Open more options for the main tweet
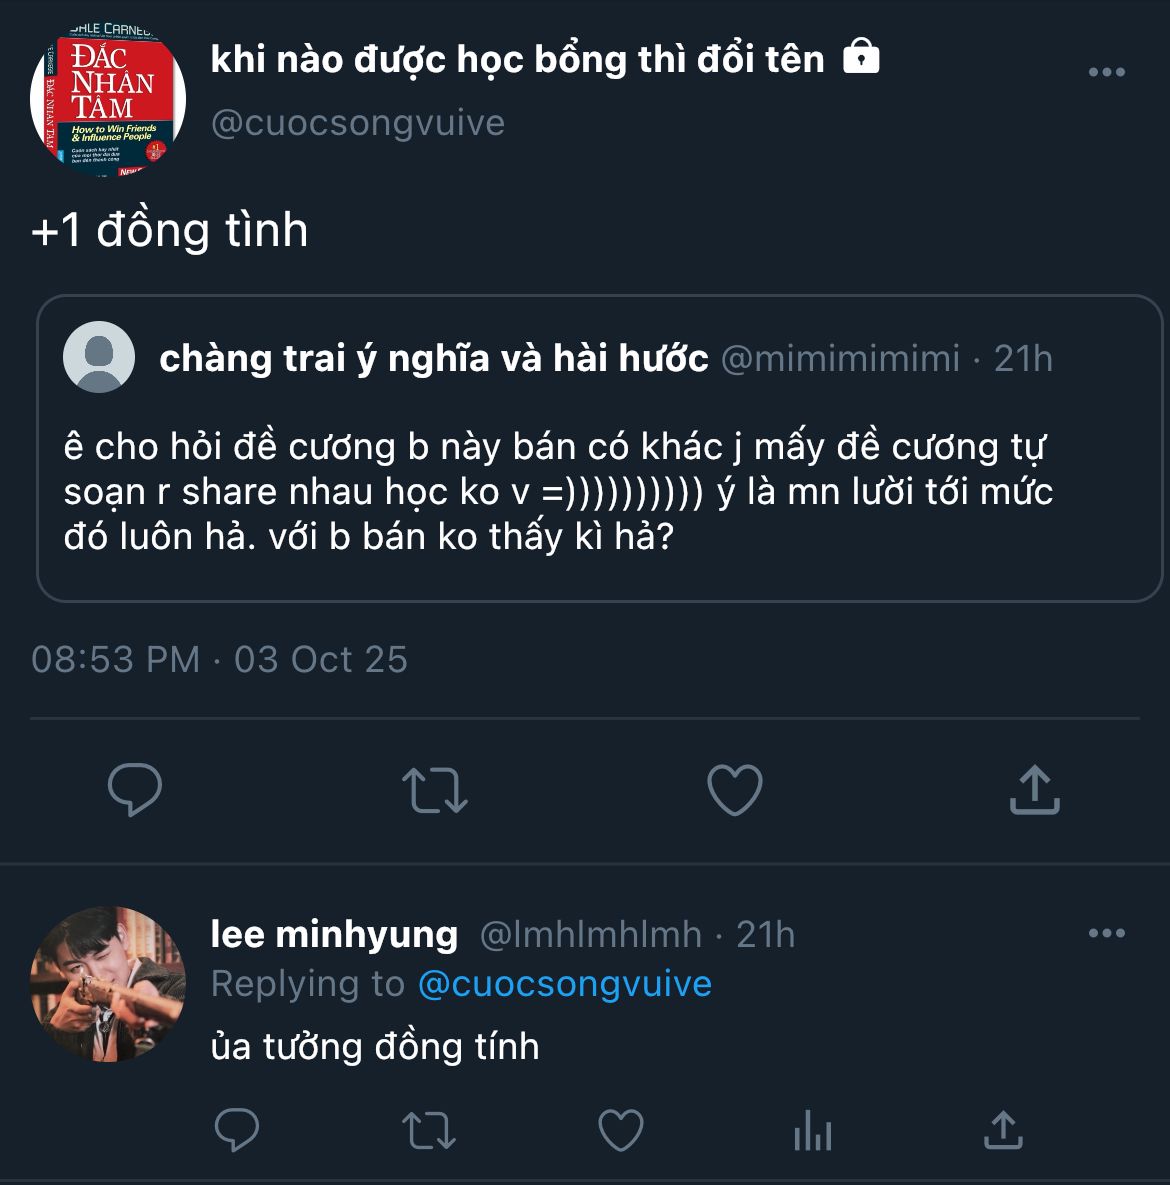Image resolution: width=1170 pixels, height=1185 pixels. click(1106, 72)
